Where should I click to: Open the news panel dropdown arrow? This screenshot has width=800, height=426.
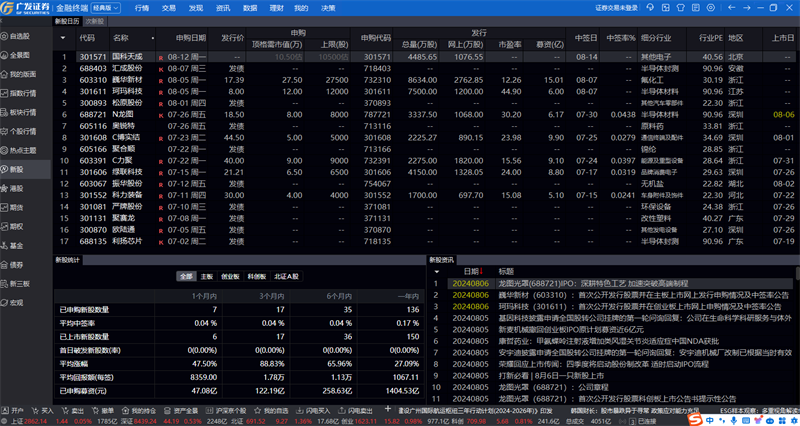(436, 271)
